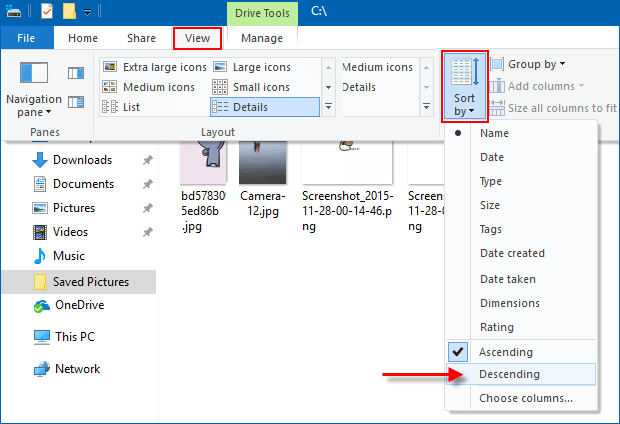Open the File menu tab

pos(27,38)
